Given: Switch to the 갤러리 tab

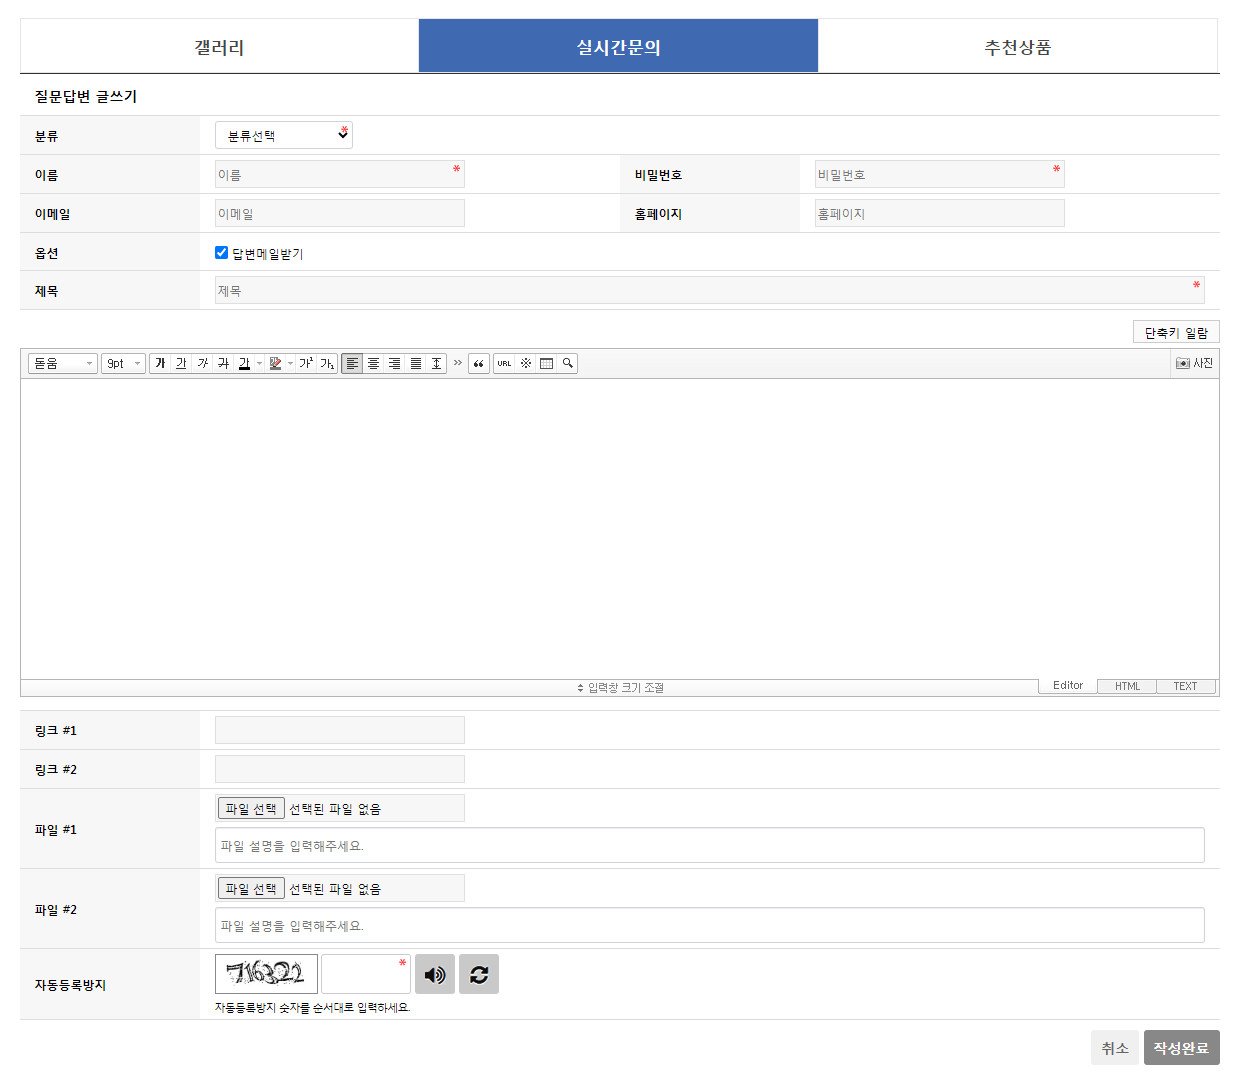Looking at the screenshot, I should pyautogui.click(x=219, y=47).
